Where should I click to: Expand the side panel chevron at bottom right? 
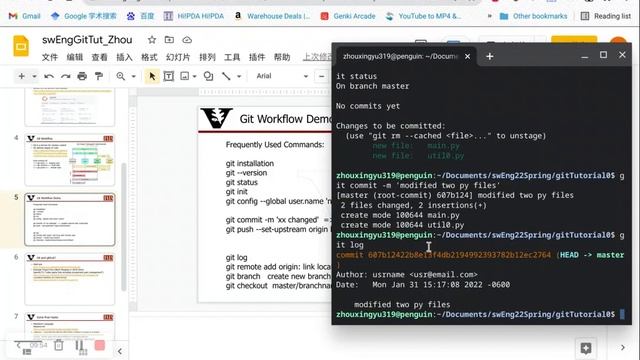pyautogui.click(x=622, y=348)
